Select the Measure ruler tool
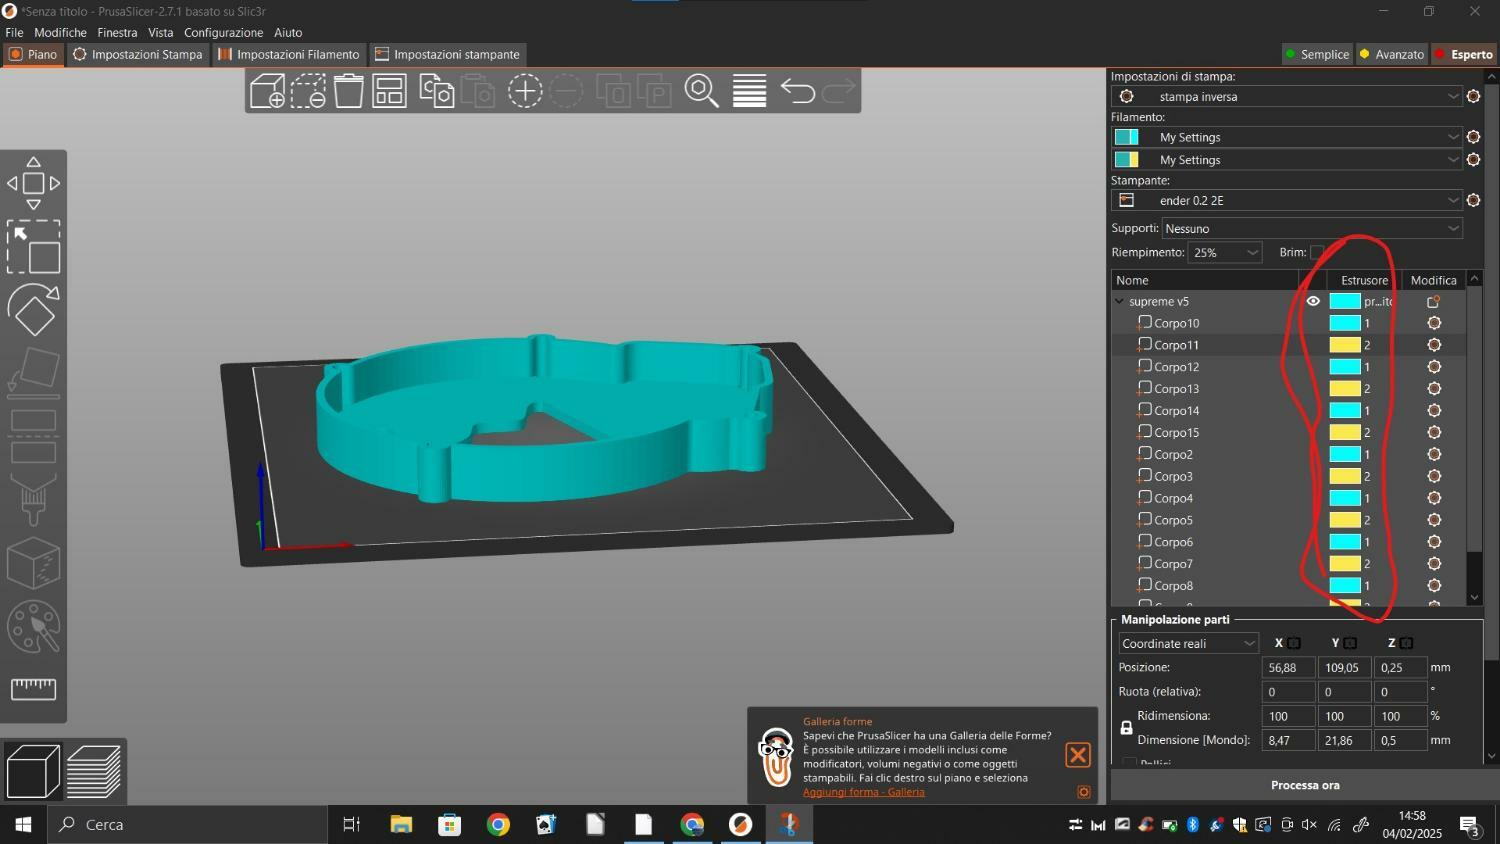The width and height of the screenshot is (1500, 844). pyautogui.click(x=33, y=688)
